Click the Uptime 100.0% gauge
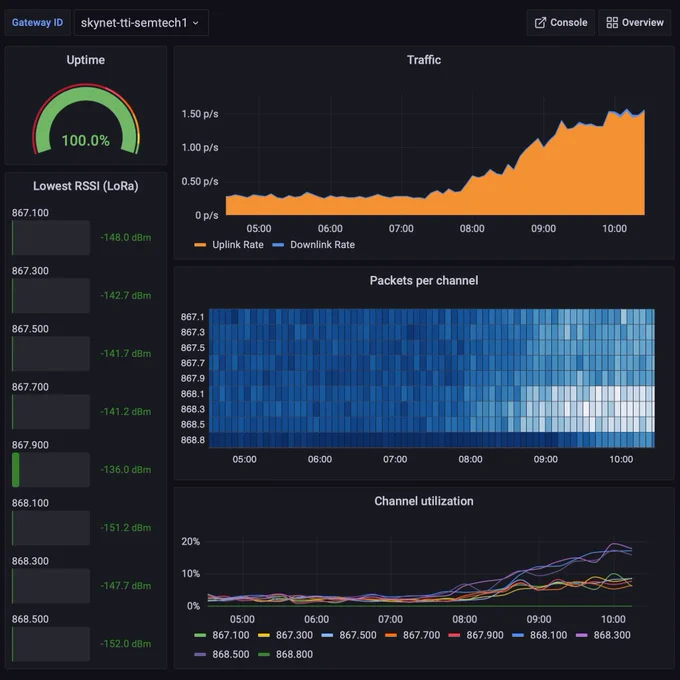The width and height of the screenshot is (680, 680). tap(86, 119)
